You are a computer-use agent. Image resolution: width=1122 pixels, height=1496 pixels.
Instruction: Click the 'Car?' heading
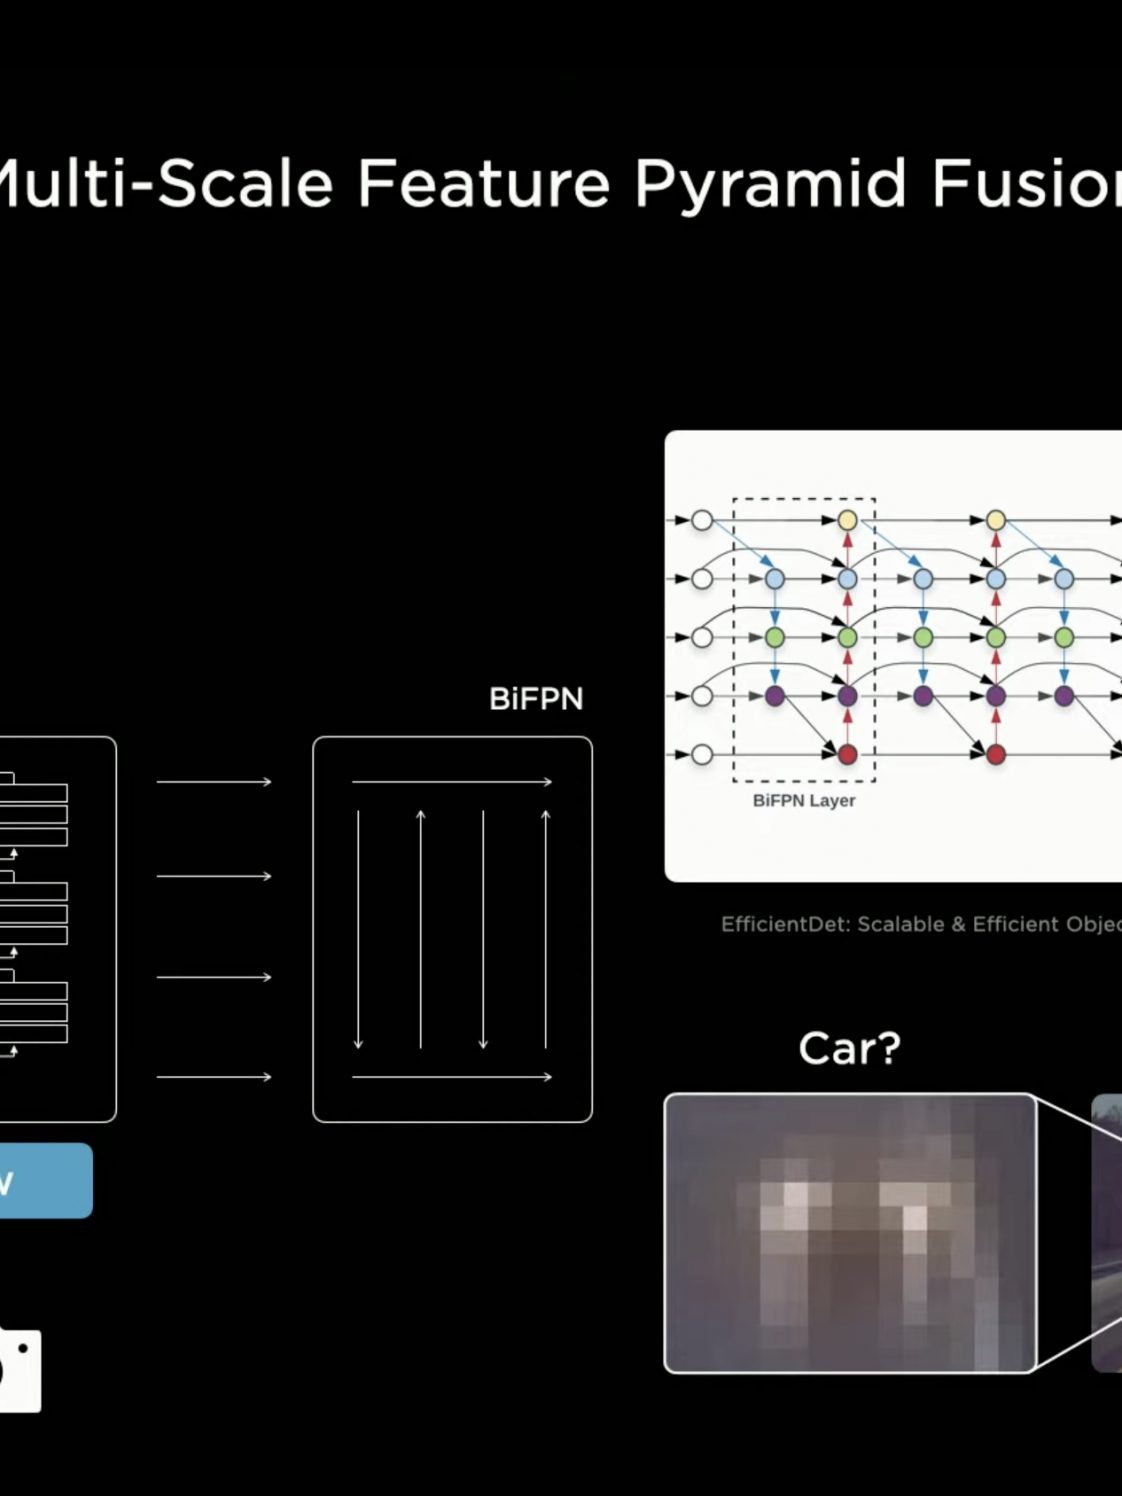[850, 1048]
